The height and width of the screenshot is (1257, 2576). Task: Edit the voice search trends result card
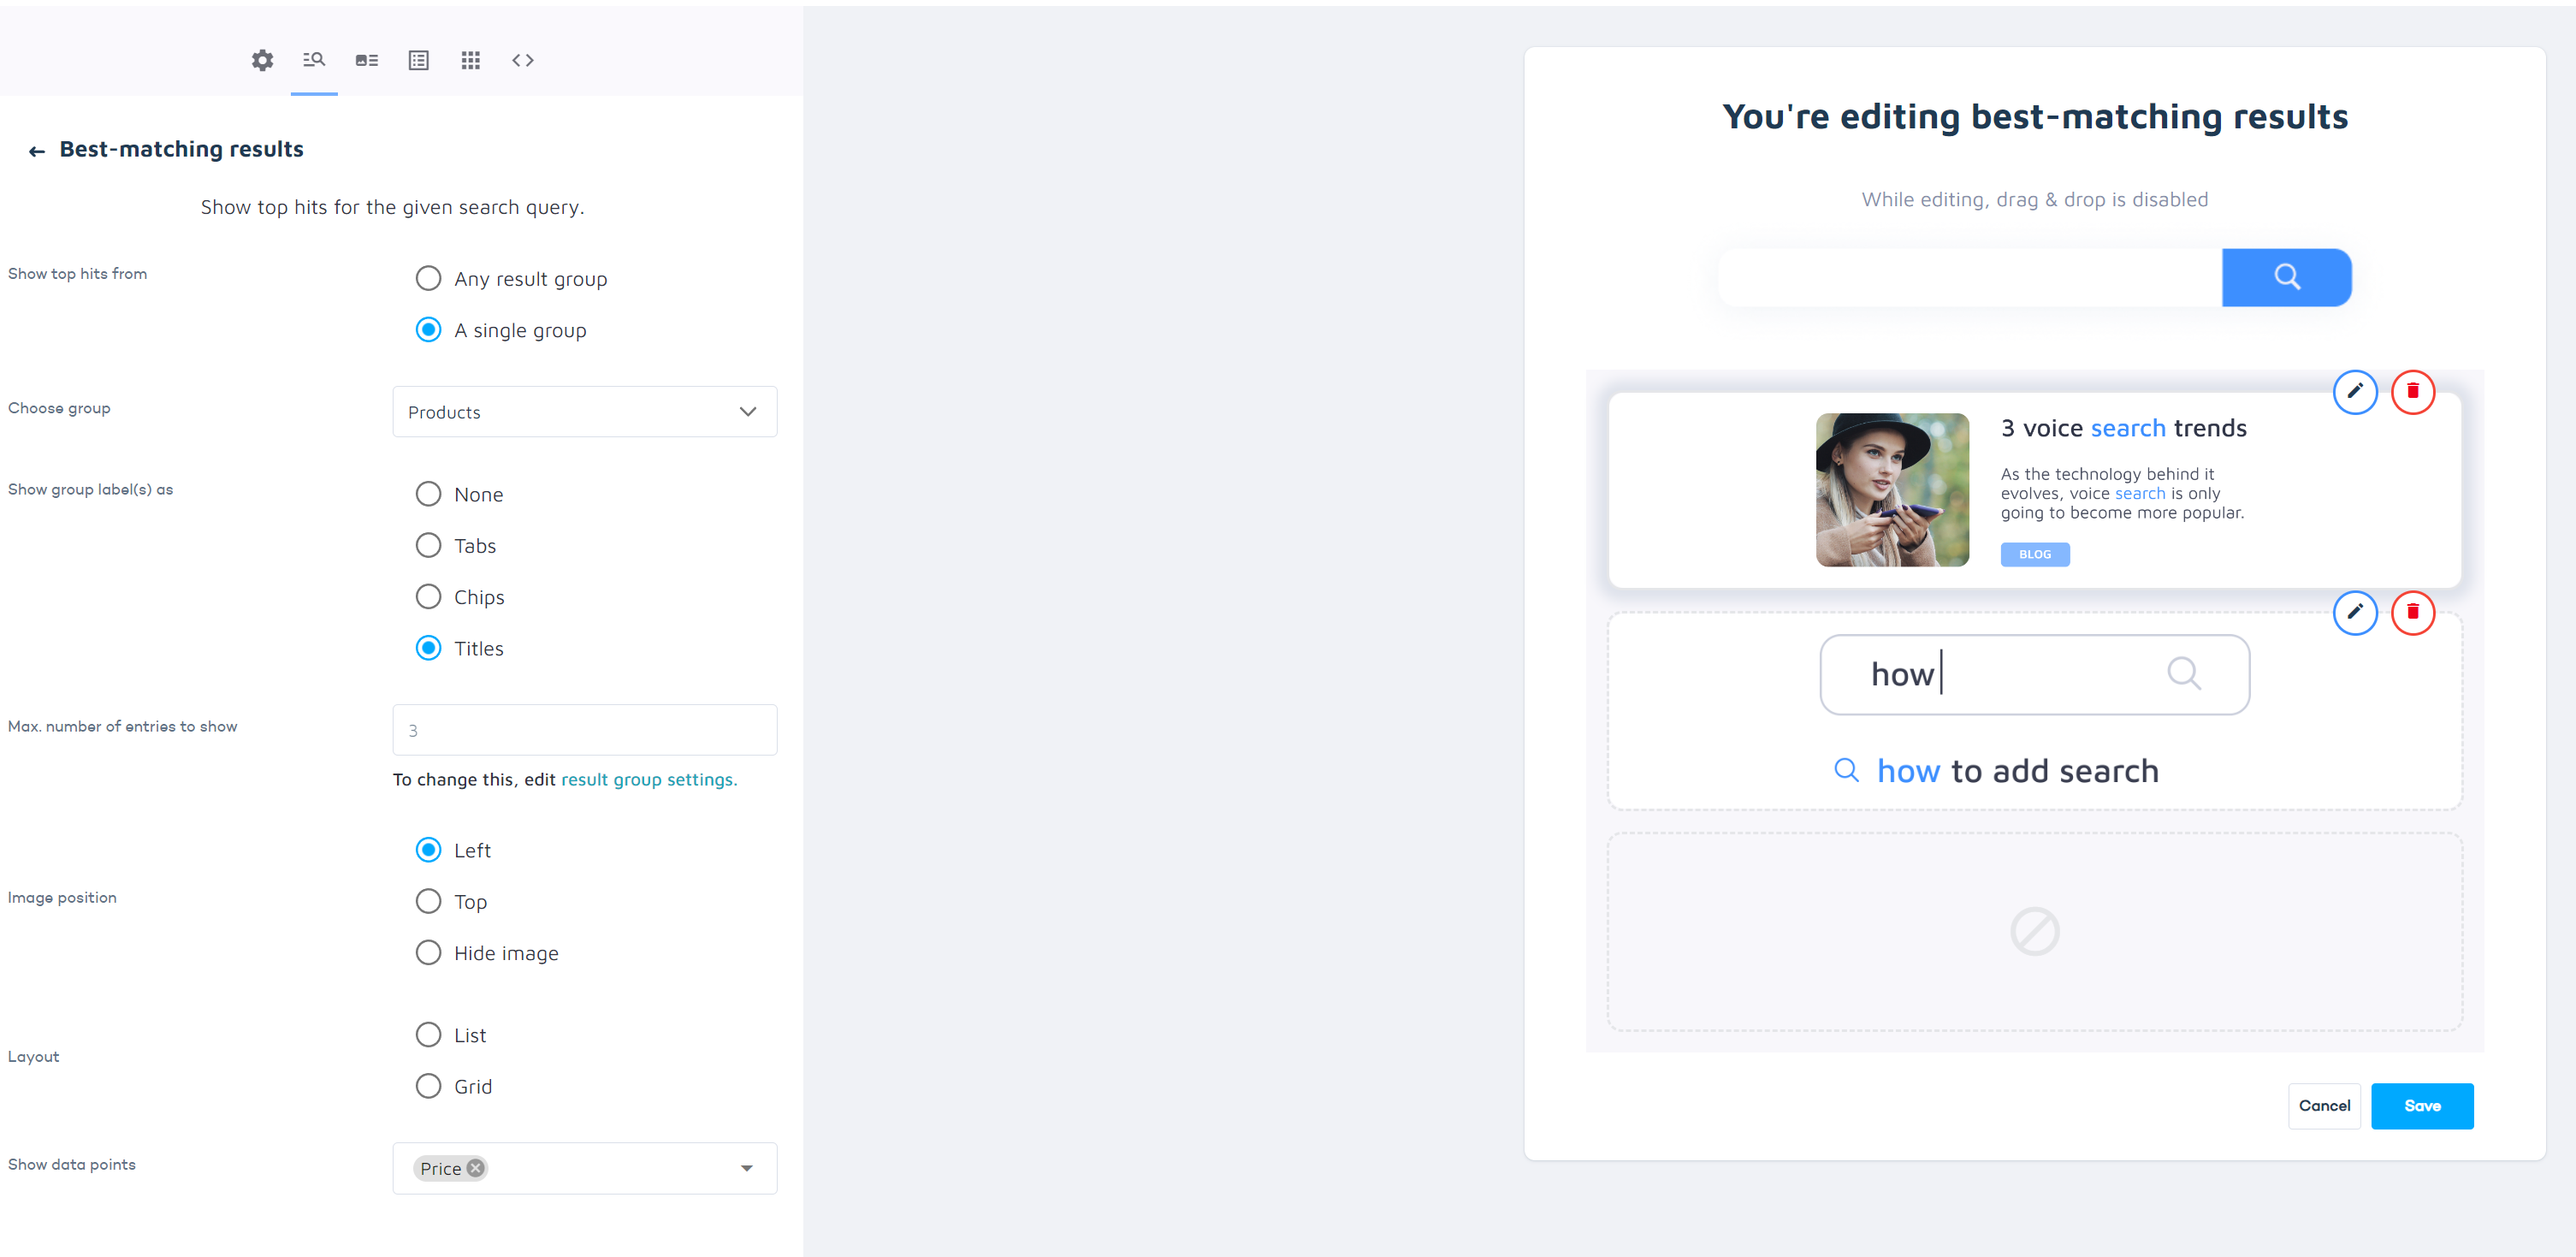(x=2354, y=391)
